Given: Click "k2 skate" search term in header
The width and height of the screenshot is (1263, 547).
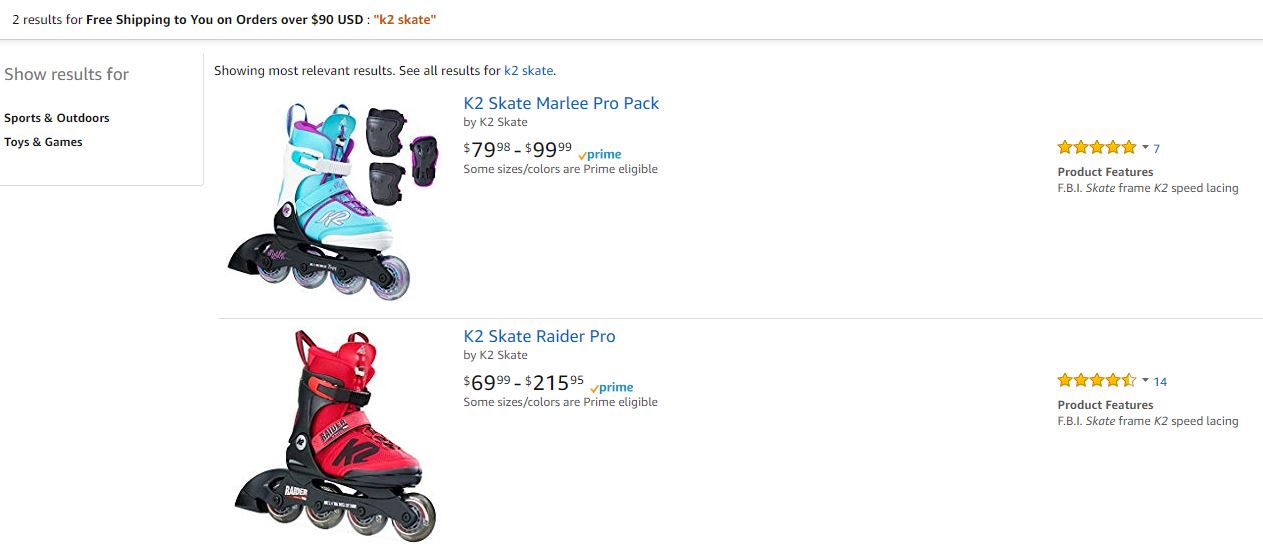Looking at the screenshot, I should (405, 20).
